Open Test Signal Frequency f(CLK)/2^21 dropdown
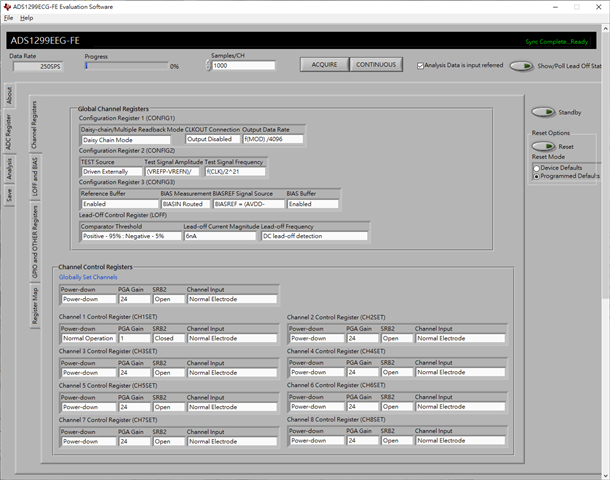The image size is (610, 480). coord(235,172)
